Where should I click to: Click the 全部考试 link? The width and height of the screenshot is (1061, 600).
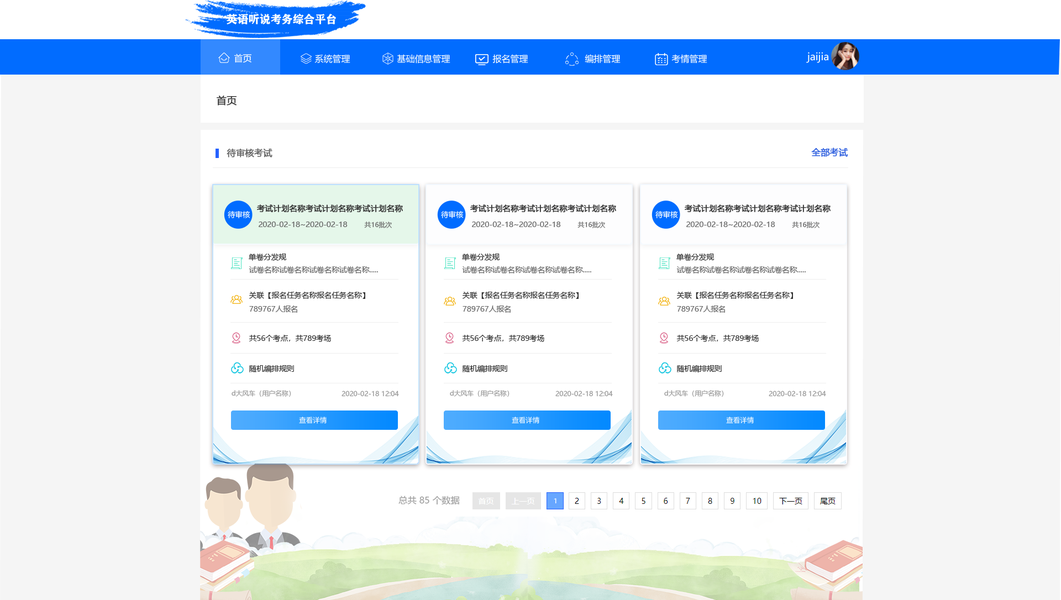(830, 152)
